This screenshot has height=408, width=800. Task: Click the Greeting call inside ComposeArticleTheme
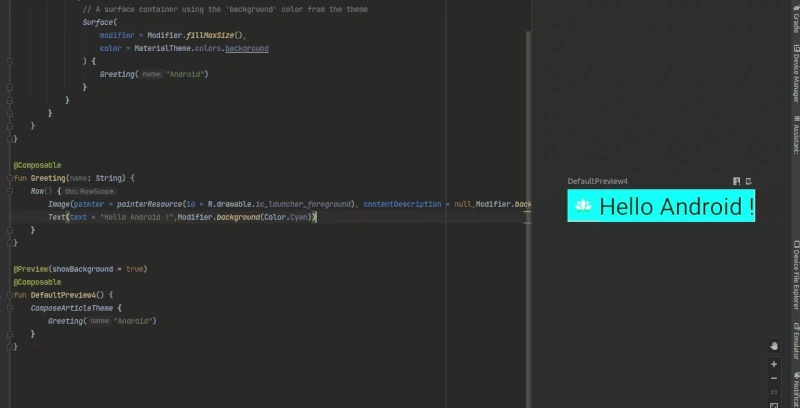(102, 321)
